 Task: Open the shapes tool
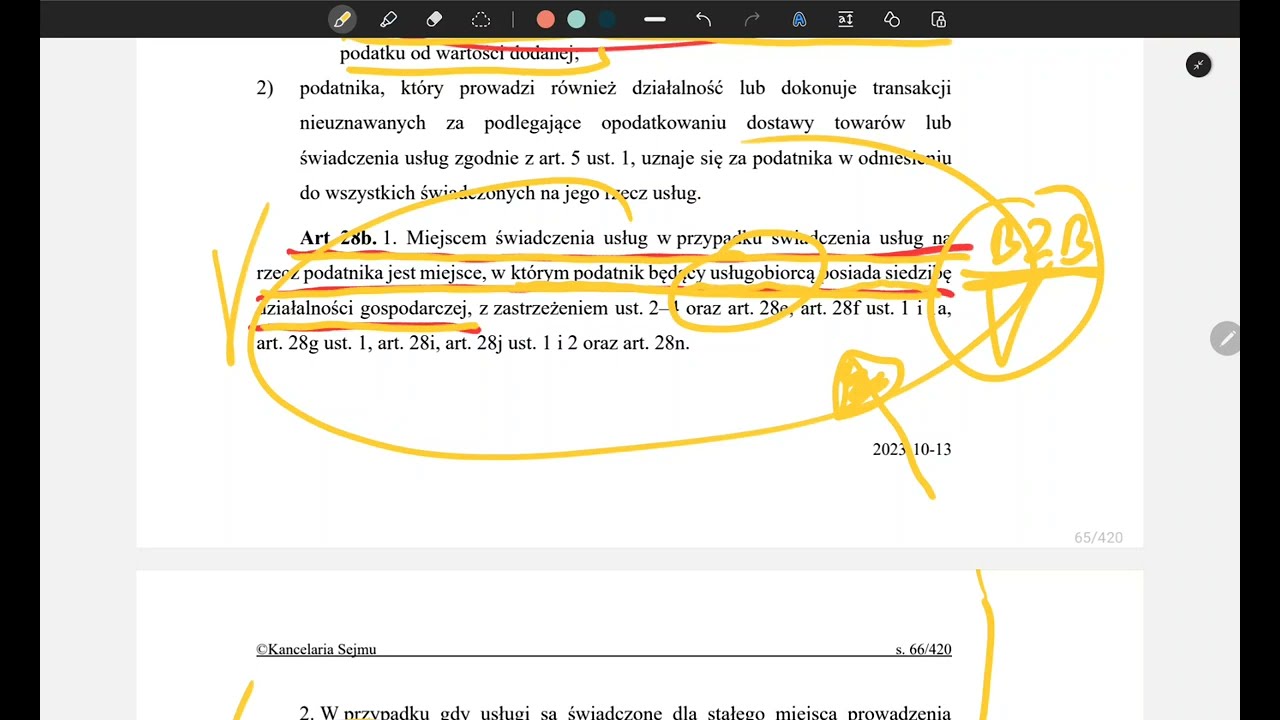click(x=892, y=19)
